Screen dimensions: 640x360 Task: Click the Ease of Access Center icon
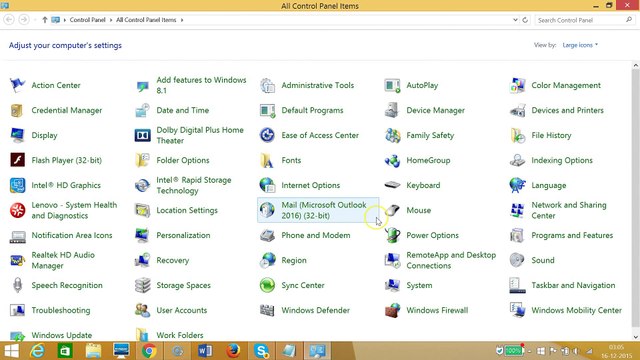coord(267,135)
